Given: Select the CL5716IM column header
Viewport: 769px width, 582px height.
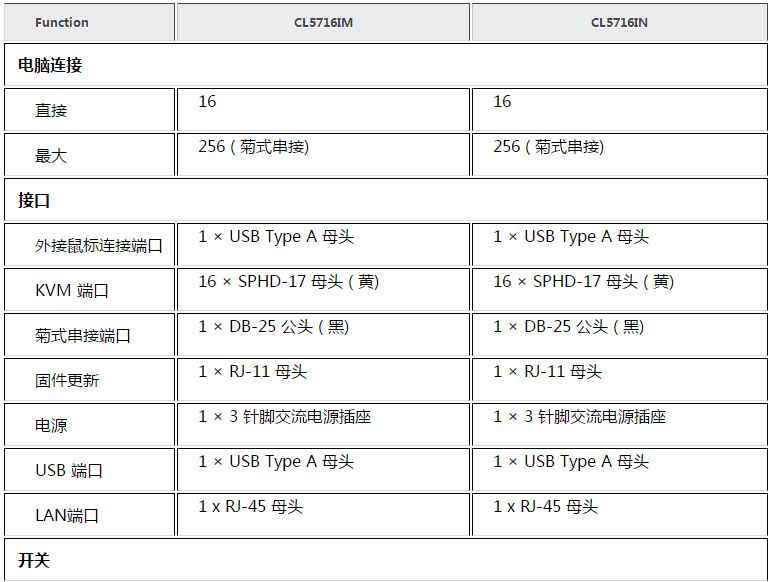Looking at the screenshot, I should pyautogui.click(x=323, y=22).
